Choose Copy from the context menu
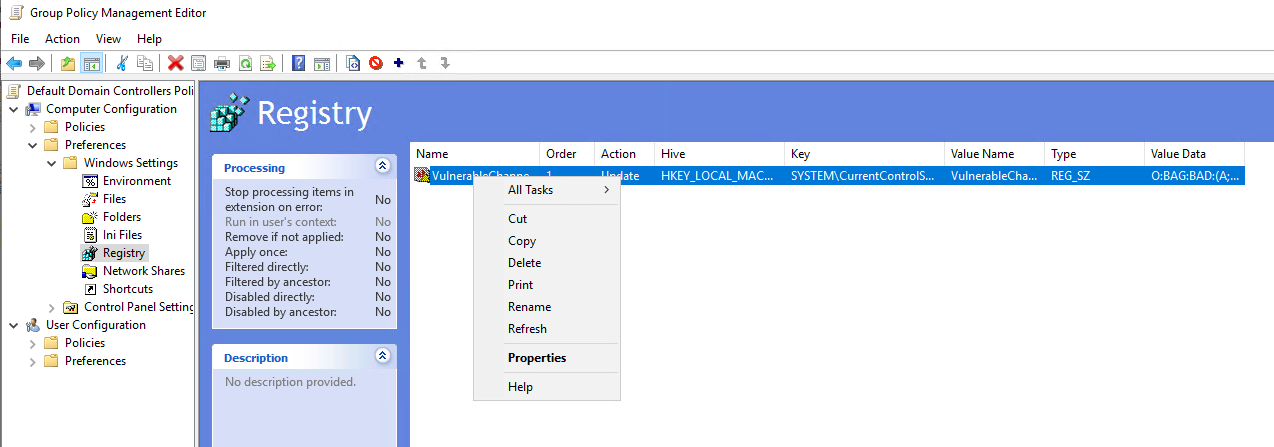 point(547,241)
